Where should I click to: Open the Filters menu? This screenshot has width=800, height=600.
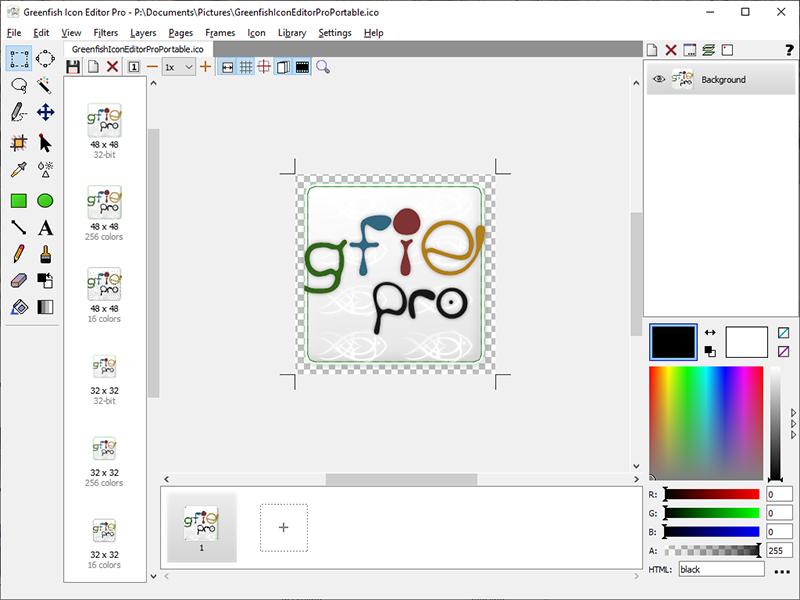pos(105,33)
